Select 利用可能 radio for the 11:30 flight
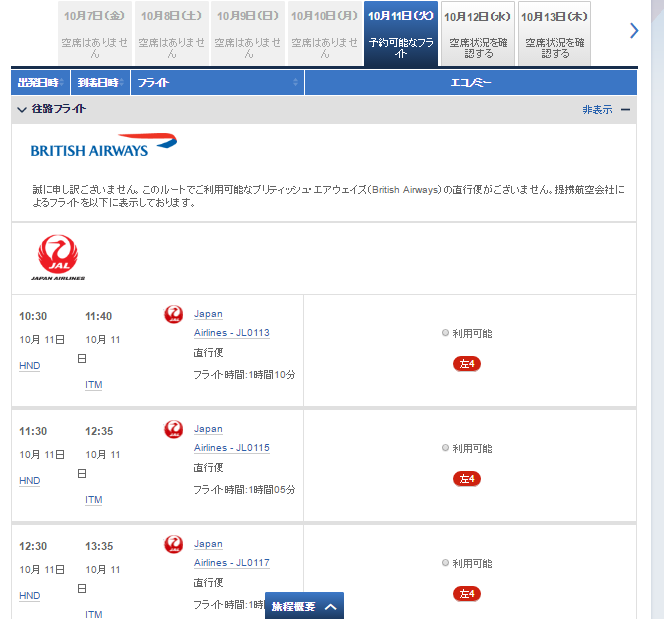 click(x=446, y=449)
